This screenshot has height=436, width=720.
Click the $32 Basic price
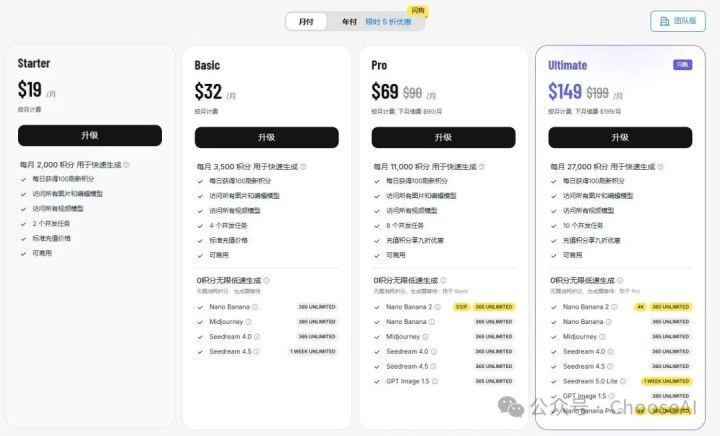click(208, 91)
